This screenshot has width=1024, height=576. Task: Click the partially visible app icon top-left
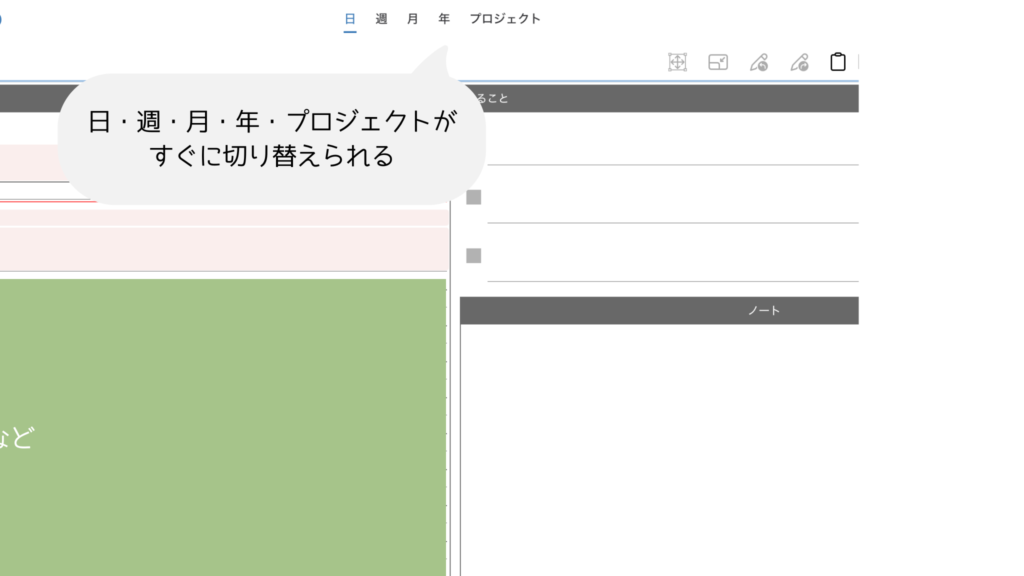click(4, 17)
